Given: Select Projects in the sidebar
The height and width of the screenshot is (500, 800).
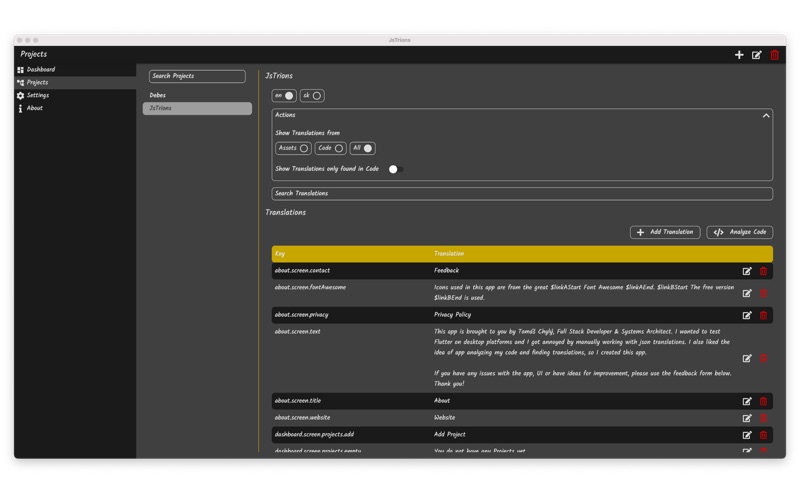Looking at the screenshot, I should [75, 82].
